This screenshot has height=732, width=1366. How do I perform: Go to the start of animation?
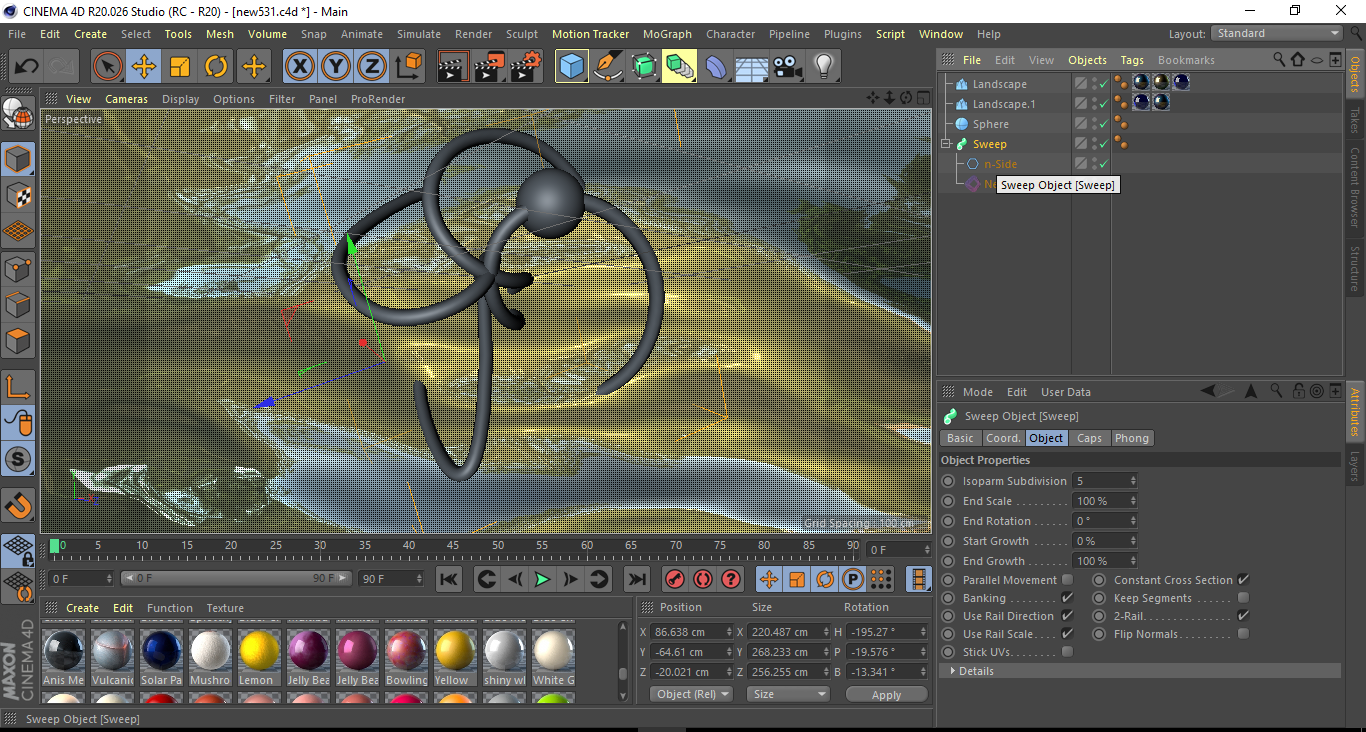point(449,579)
